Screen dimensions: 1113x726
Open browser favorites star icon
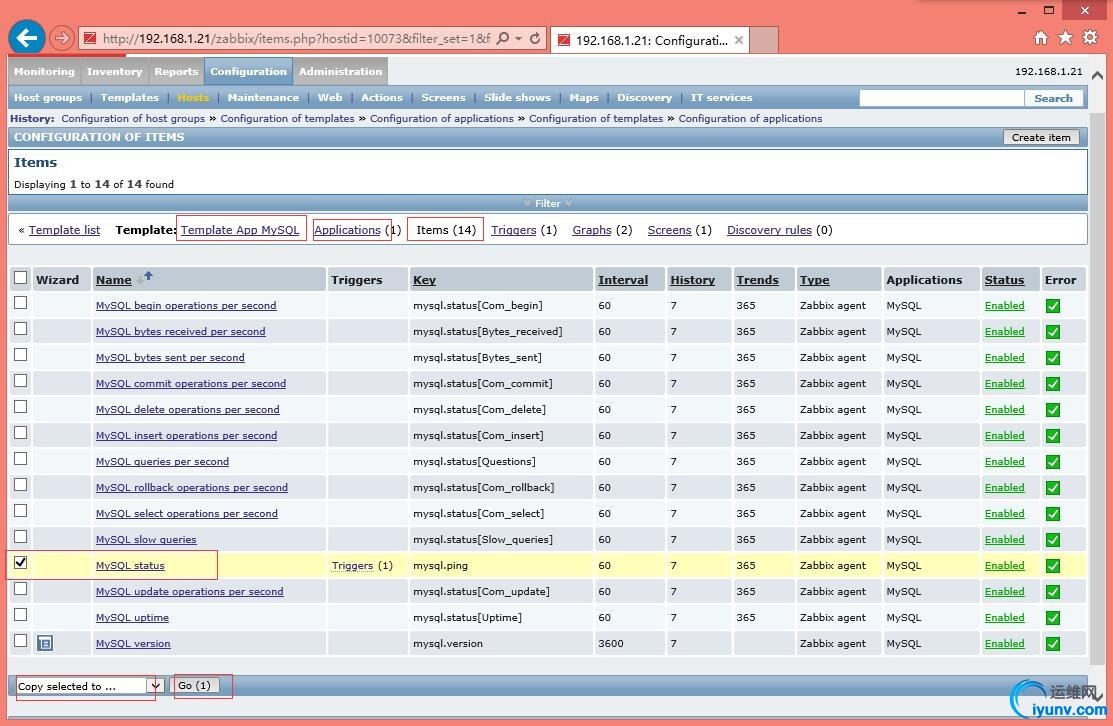1065,38
